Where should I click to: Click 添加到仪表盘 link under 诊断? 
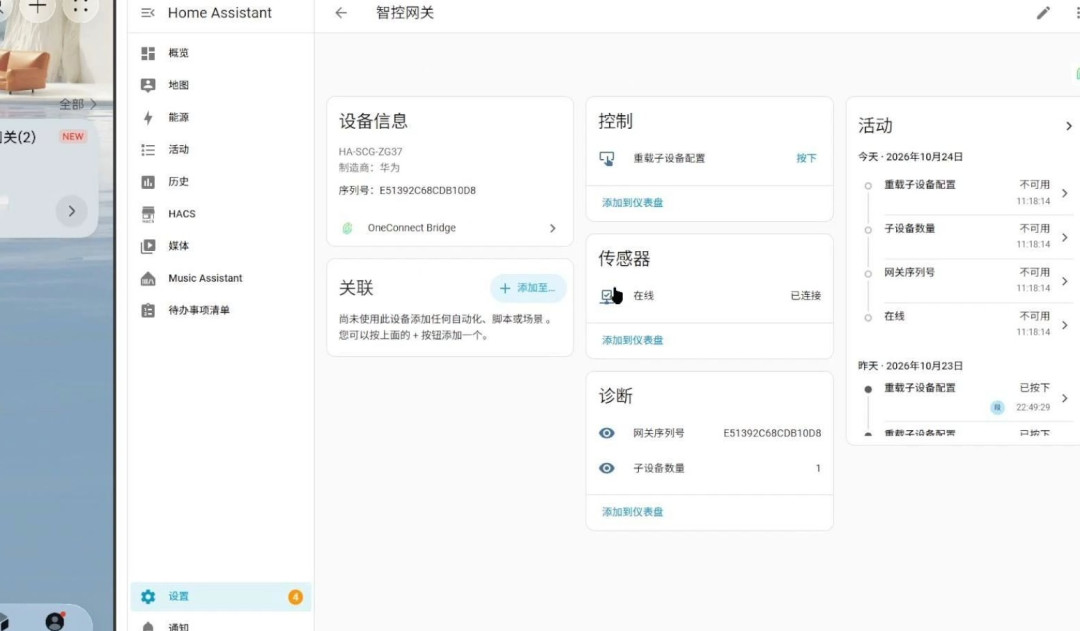[x=632, y=512]
